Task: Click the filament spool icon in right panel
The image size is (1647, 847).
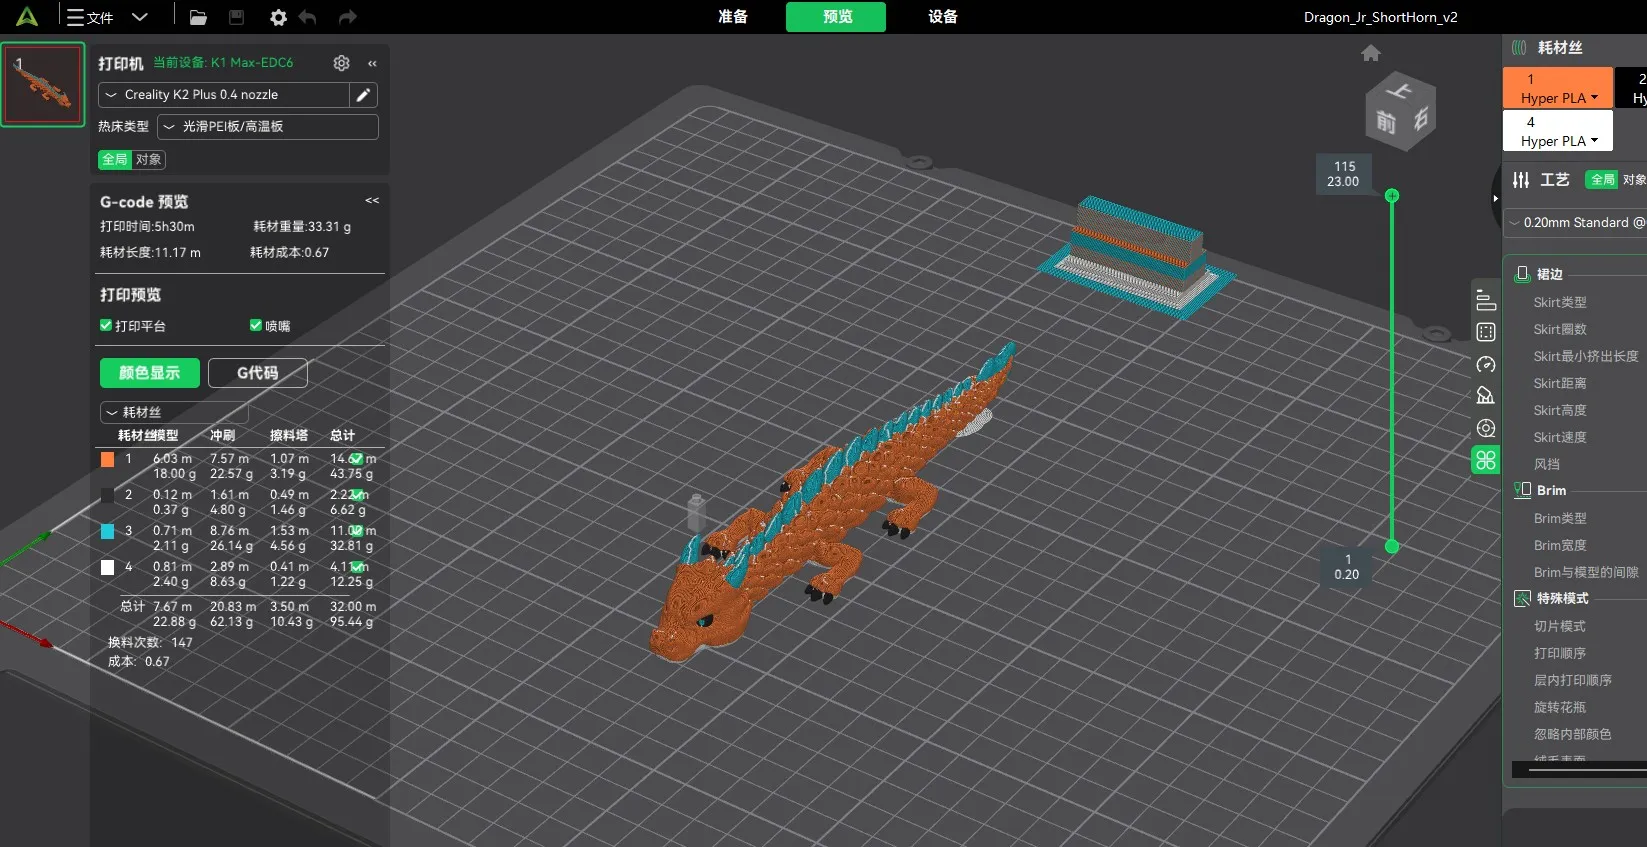Action: (x=1519, y=48)
